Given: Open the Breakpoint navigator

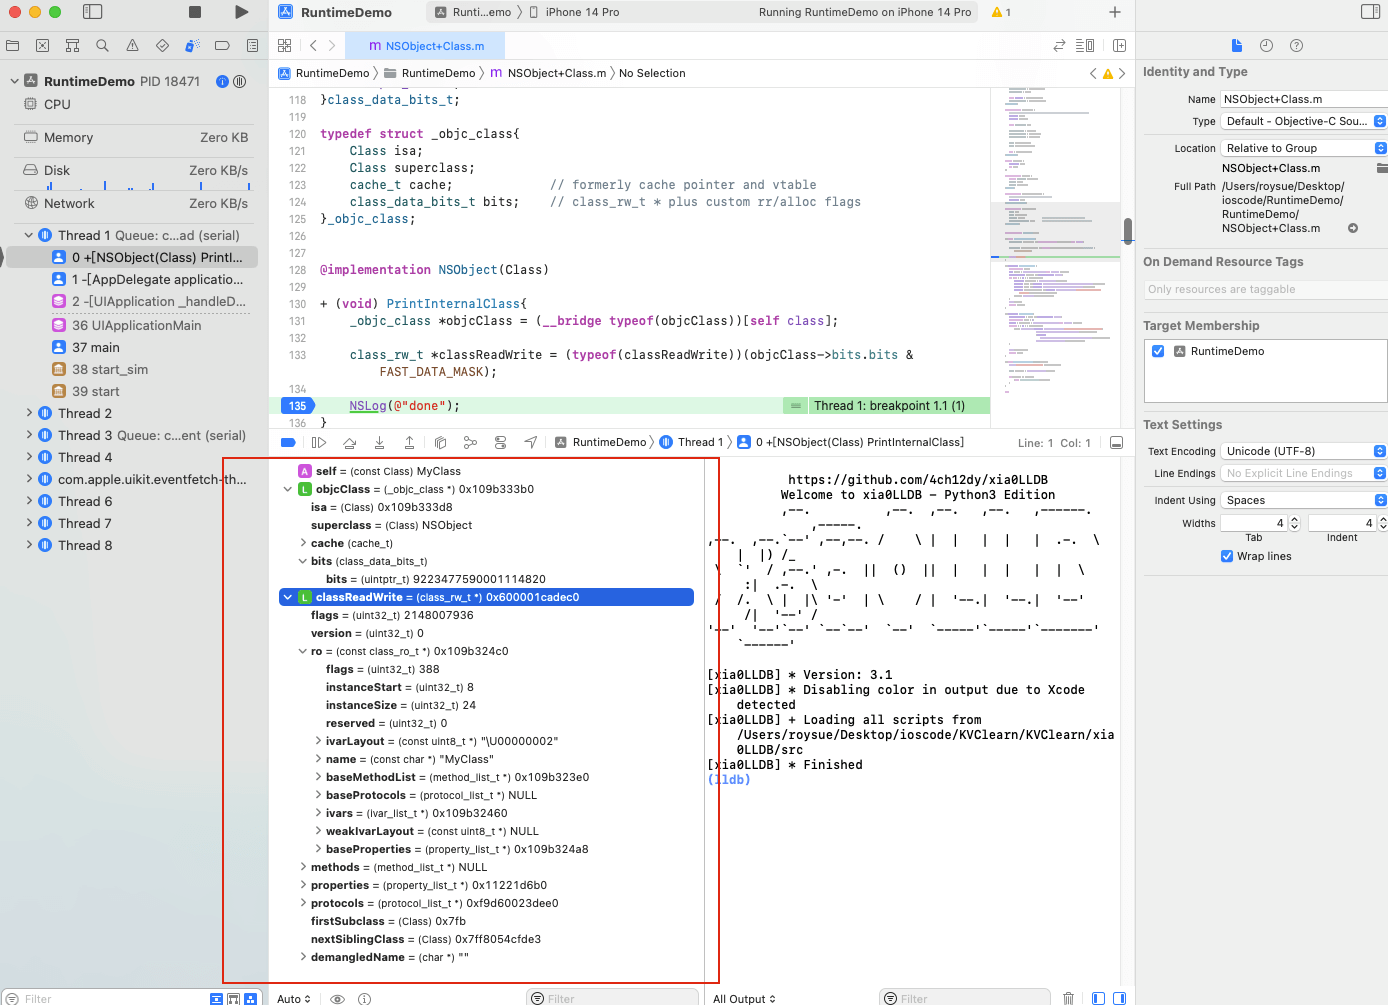Looking at the screenshot, I should tap(222, 46).
